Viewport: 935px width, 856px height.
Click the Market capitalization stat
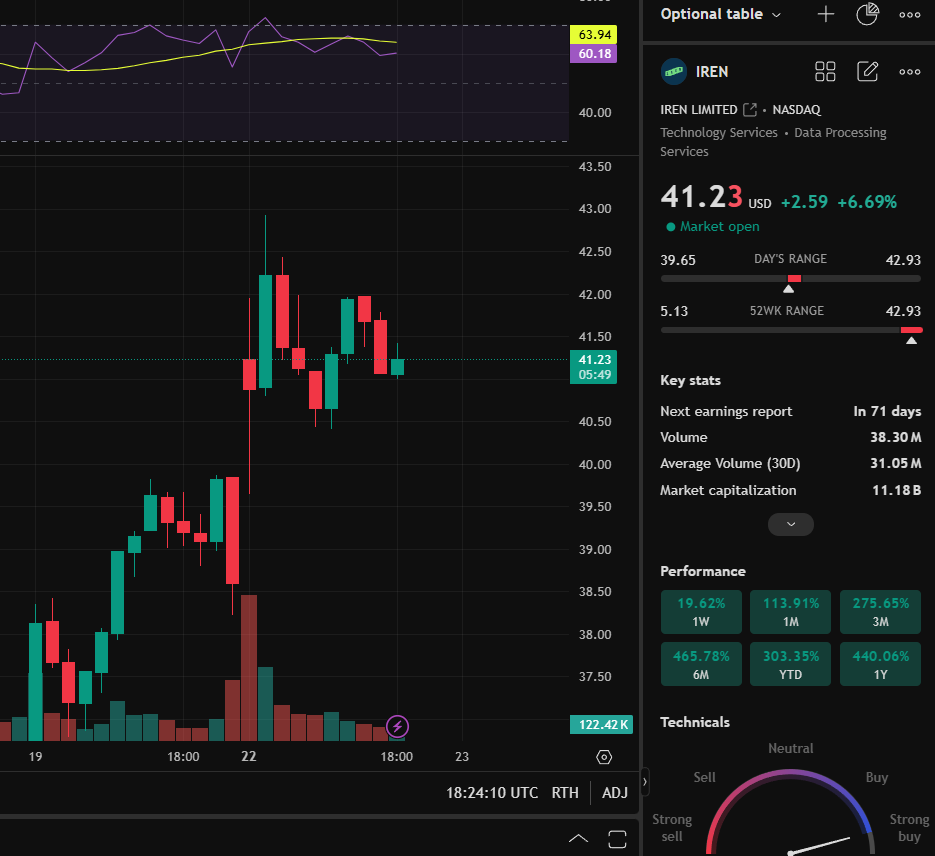coord(791,491)
